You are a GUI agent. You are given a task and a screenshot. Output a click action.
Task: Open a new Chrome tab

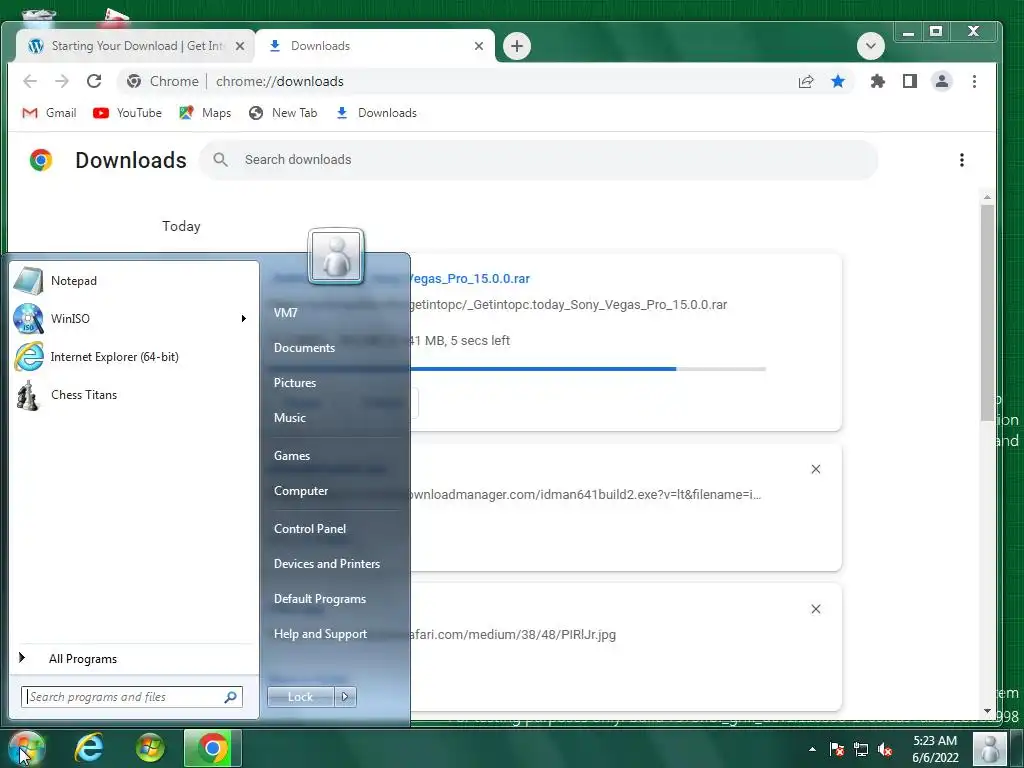[x=517, y=46]
